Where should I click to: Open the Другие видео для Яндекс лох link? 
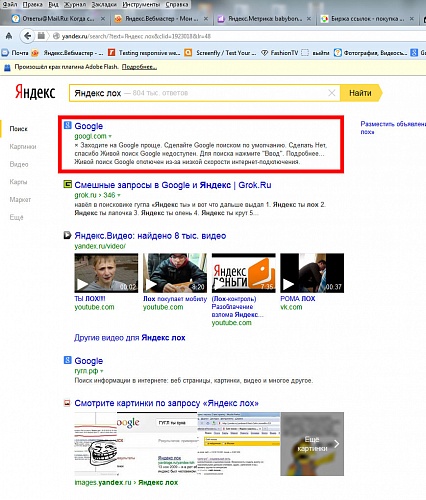coord(130,338)
